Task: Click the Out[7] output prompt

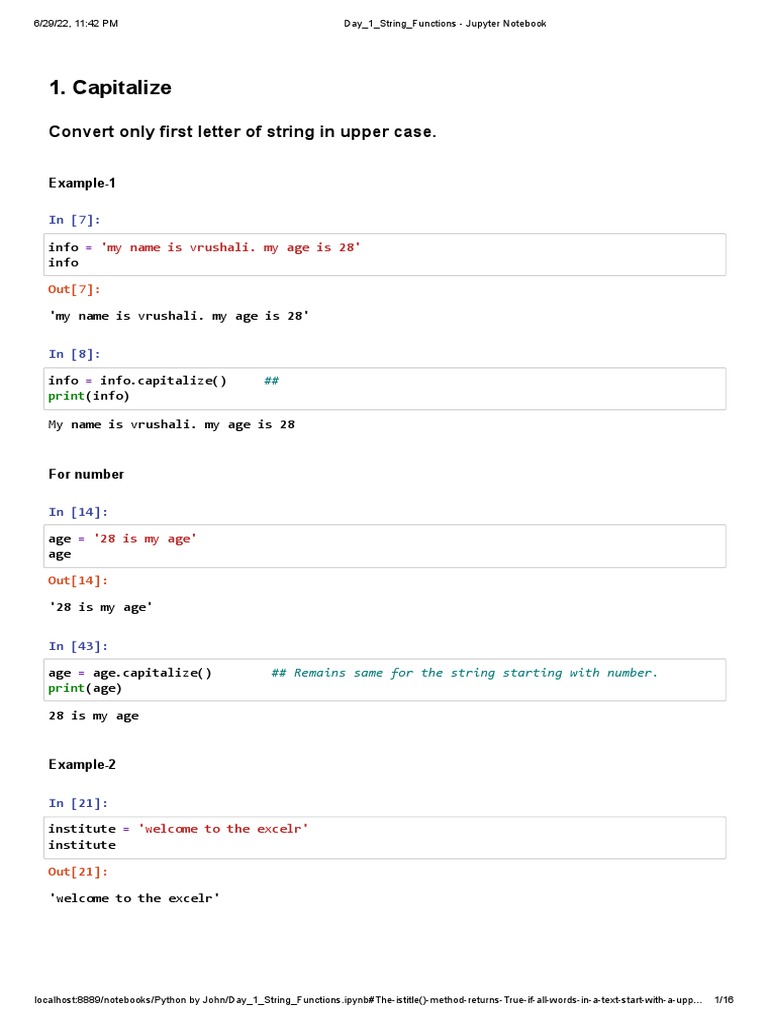Action: tap(74, 289)
